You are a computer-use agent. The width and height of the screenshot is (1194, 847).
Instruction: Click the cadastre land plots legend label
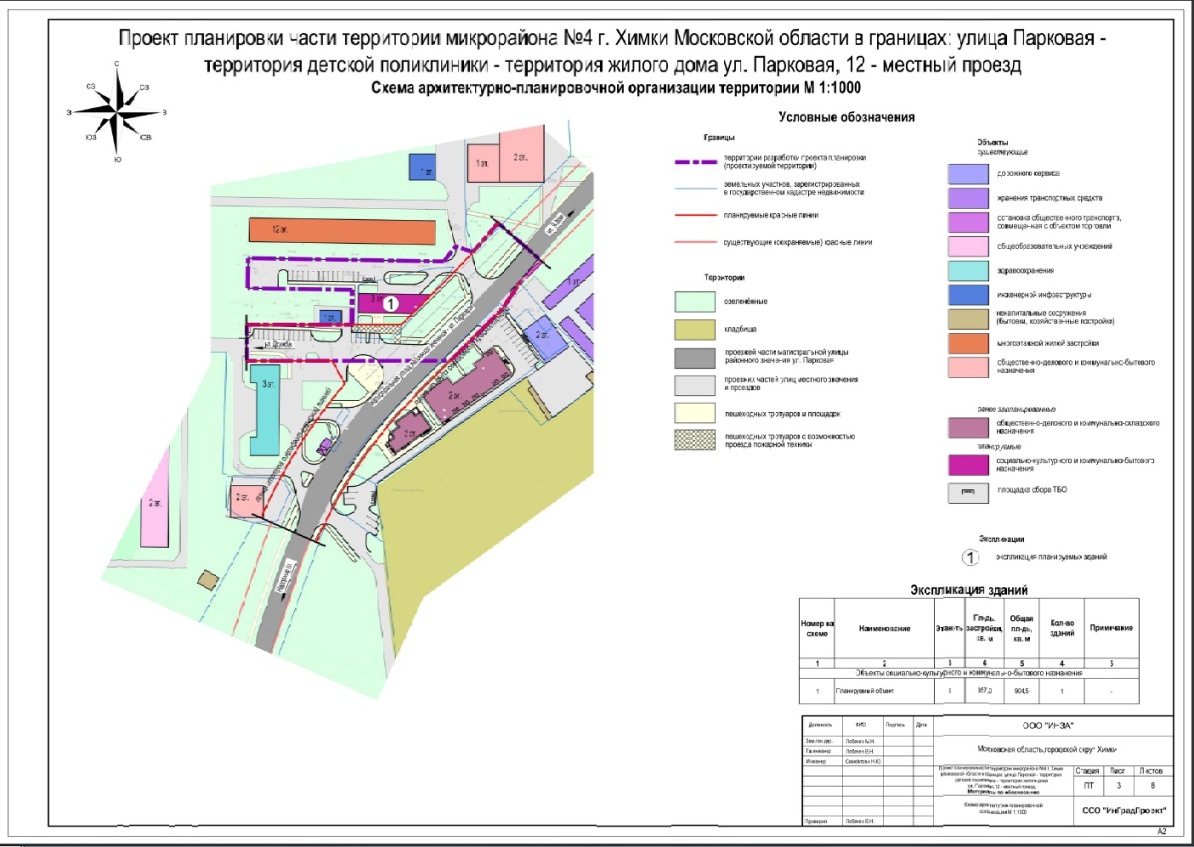[793, 188]
